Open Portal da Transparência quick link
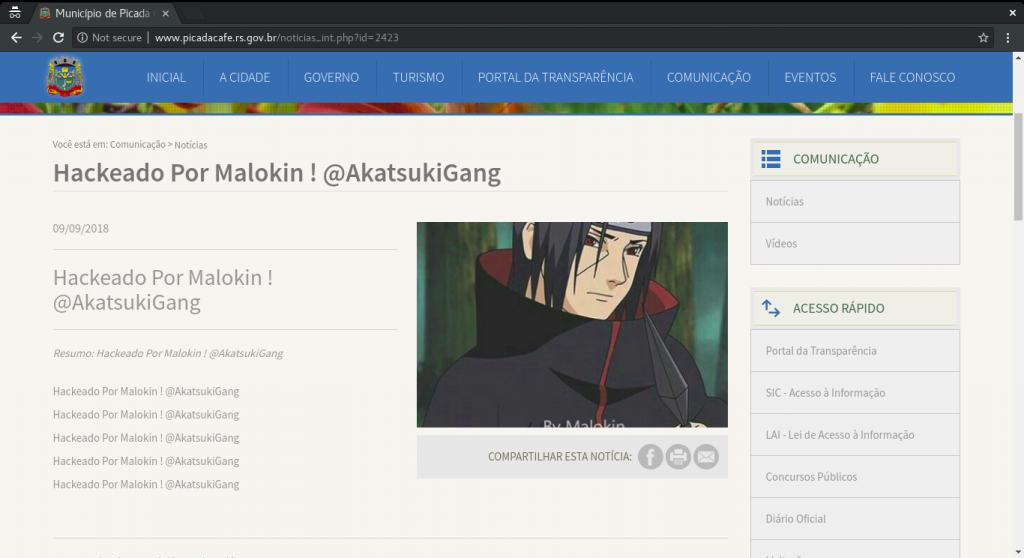 (855, 351)
